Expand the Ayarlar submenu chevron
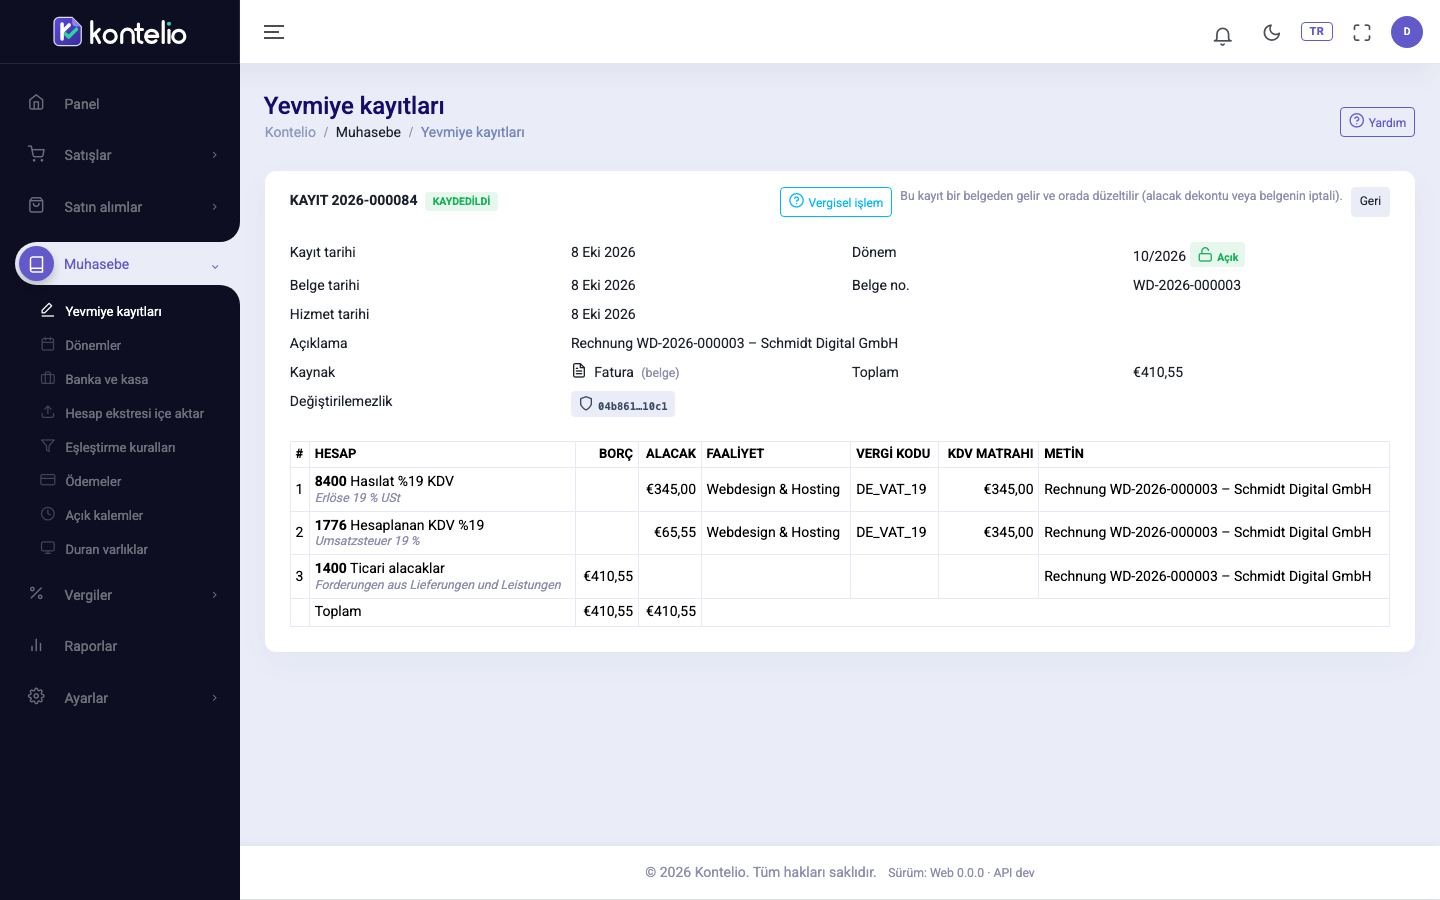This screenshot has width=1440, height=900. tap(214, 698)
